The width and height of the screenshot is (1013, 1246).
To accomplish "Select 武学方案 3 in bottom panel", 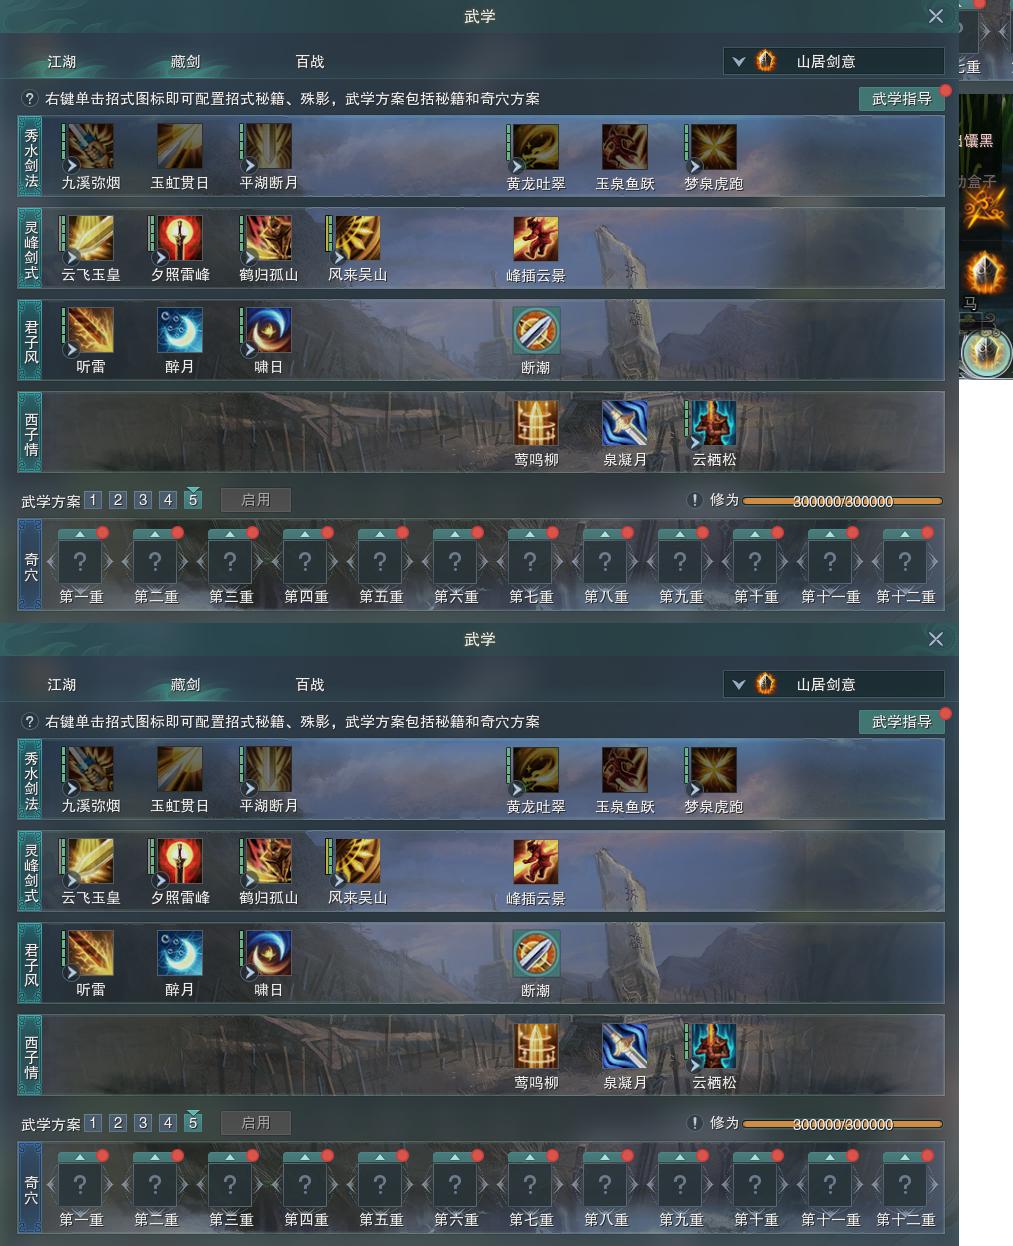I will (143, 1123).
